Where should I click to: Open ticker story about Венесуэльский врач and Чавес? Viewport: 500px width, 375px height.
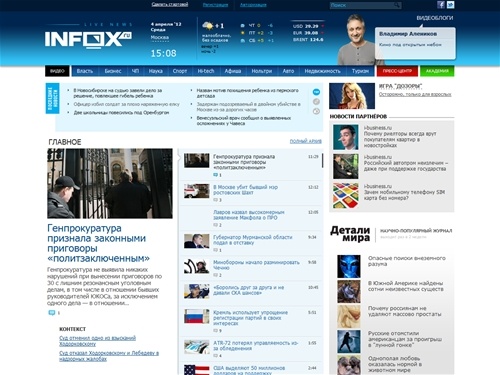click(243, 121)
